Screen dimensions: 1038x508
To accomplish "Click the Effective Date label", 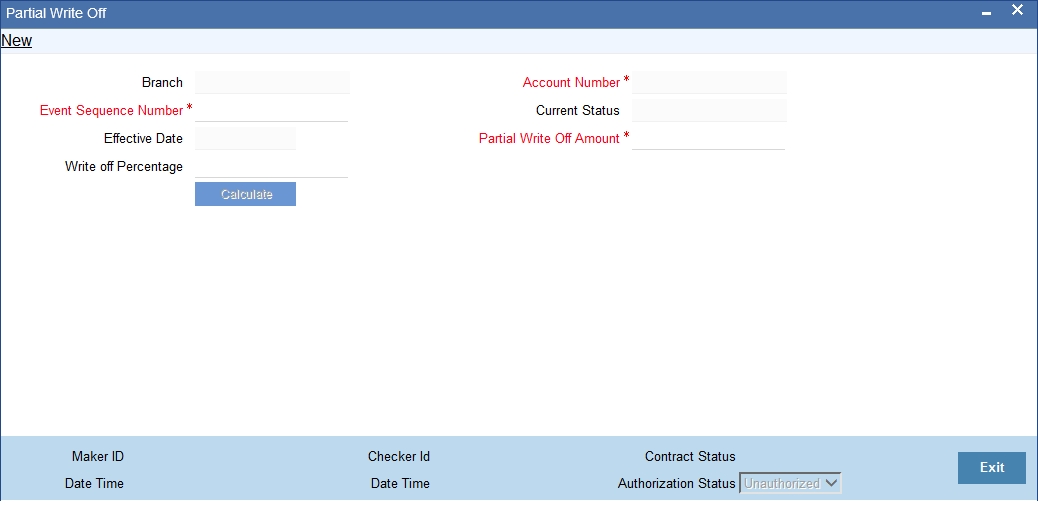I will (x=144, y=138).
